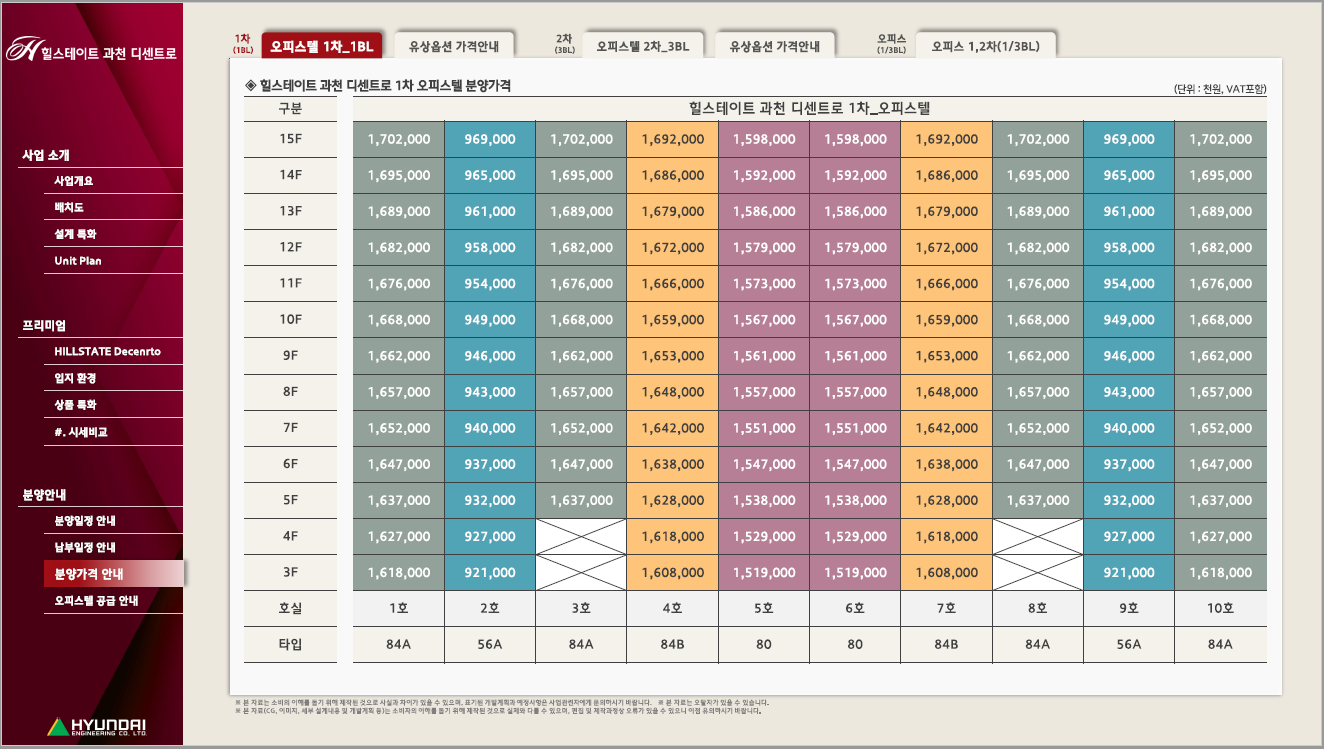Switch to the 오피스텔 2차_3BL tab
Viewport: 1324px width, 749px height.
click(642, 46)
